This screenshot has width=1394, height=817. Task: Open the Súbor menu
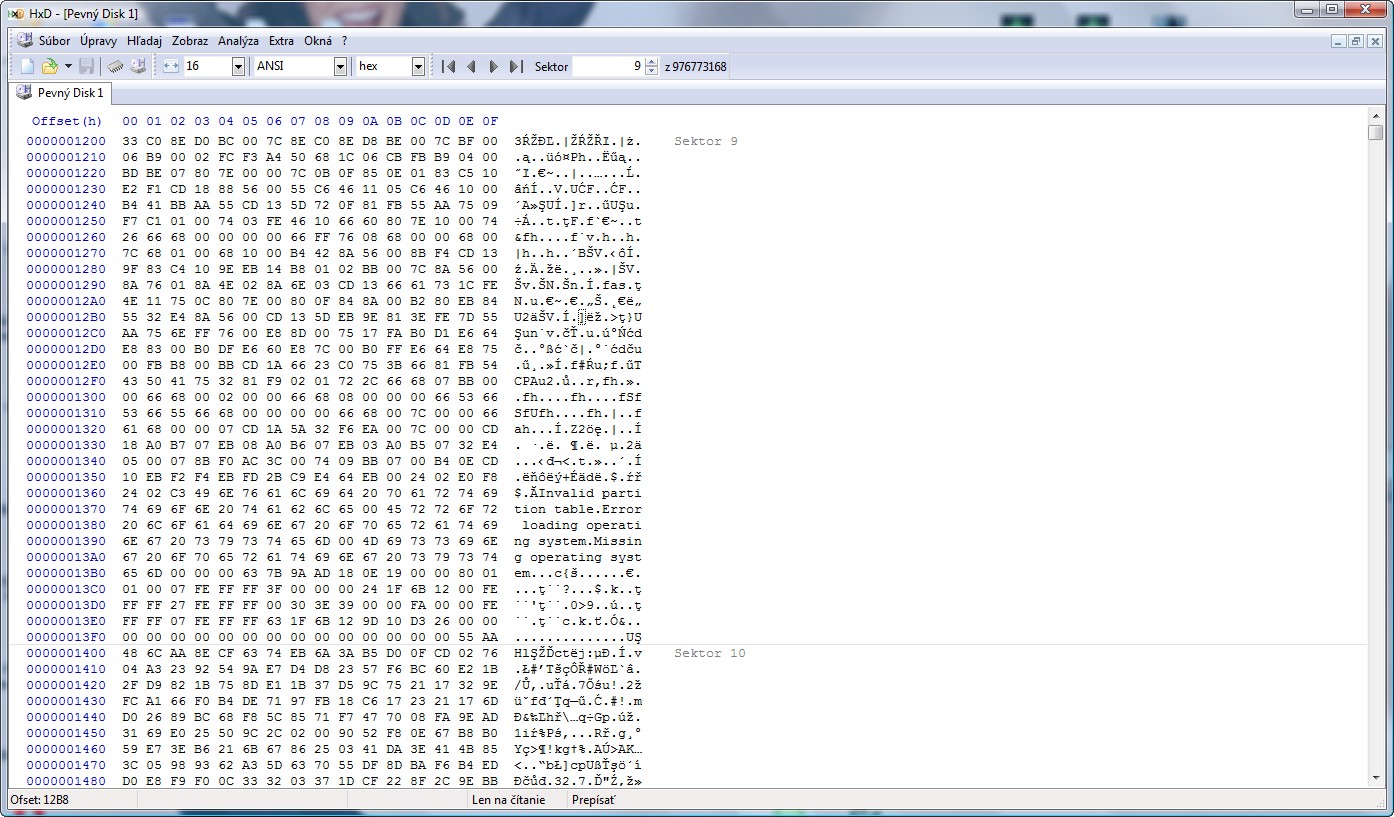[54, 41]
